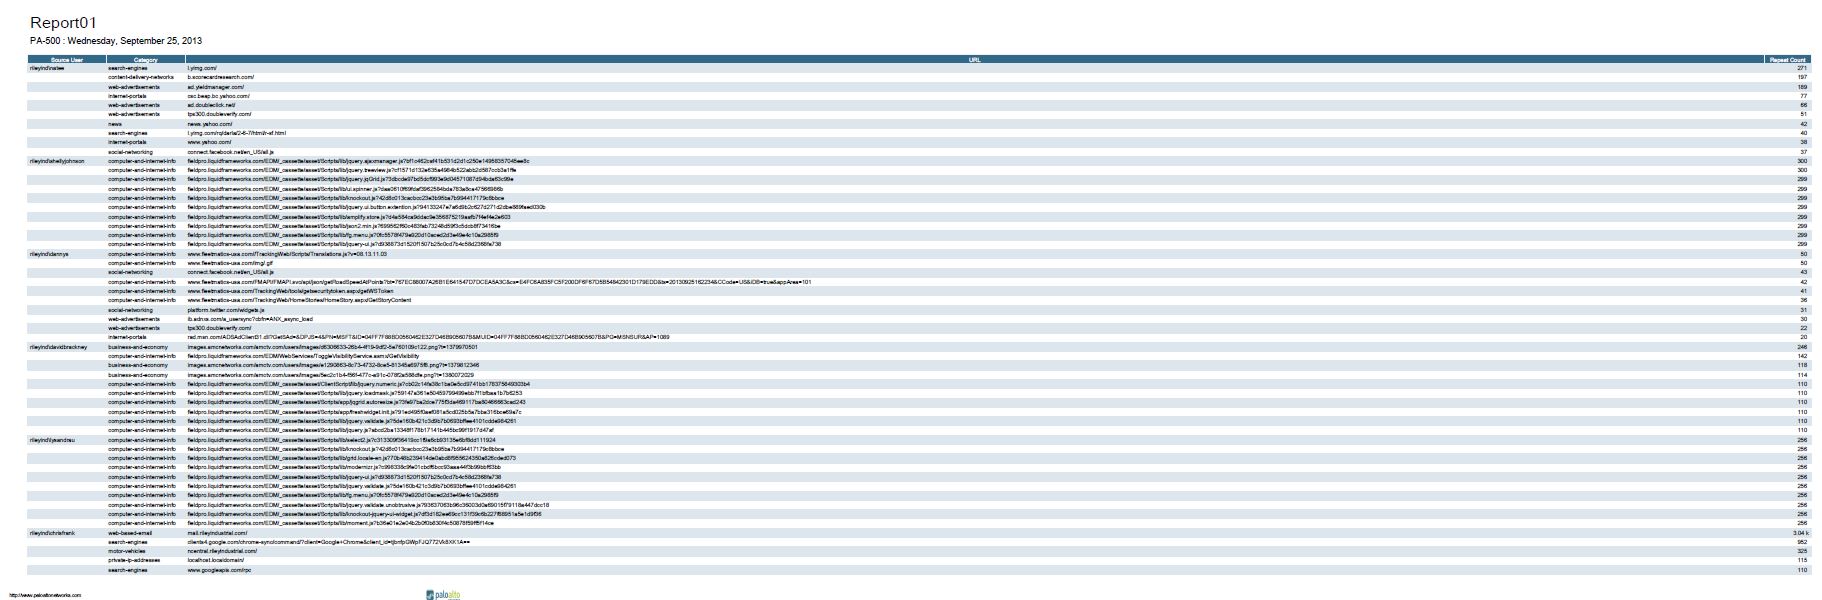Select repeat count '197' cell

(x=1802, y=77)
